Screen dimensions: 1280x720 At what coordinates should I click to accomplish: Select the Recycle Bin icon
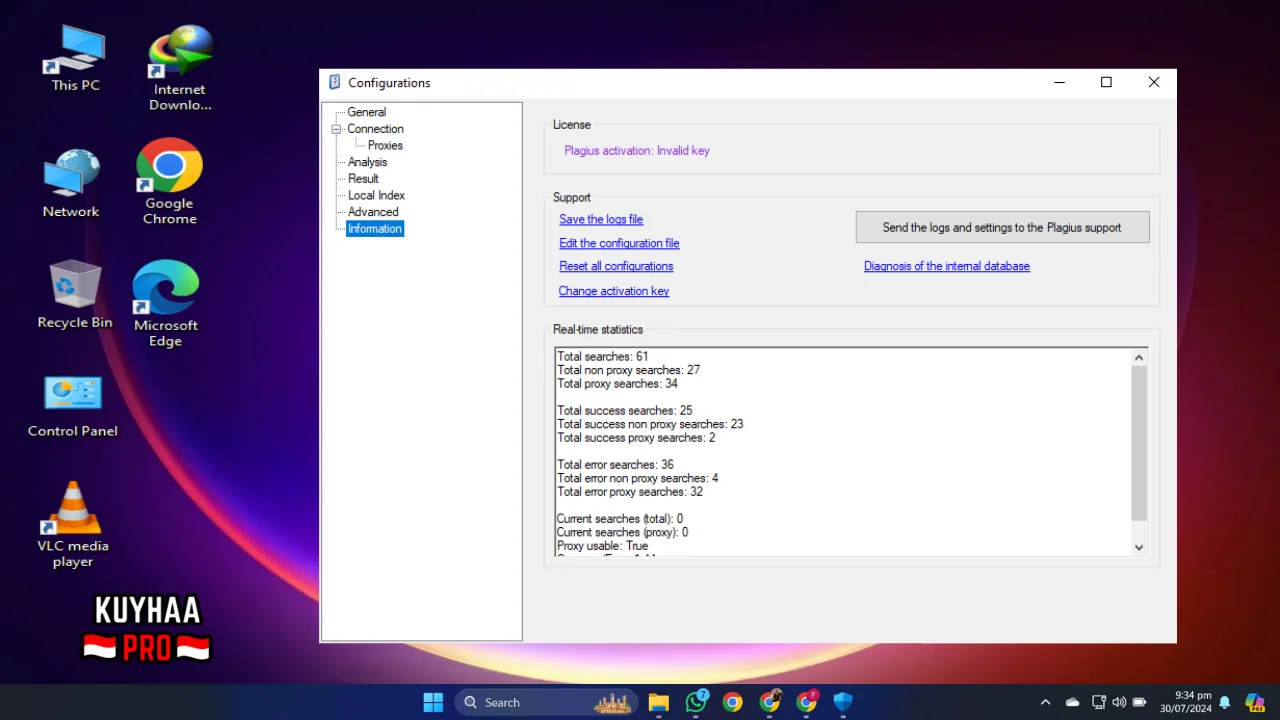point(75,294)
